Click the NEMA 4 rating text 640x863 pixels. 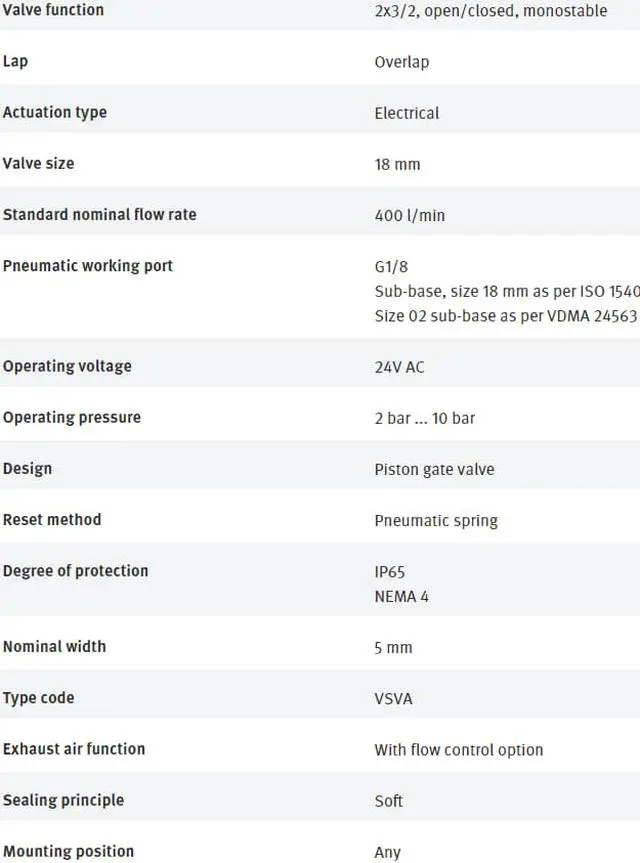401,597
